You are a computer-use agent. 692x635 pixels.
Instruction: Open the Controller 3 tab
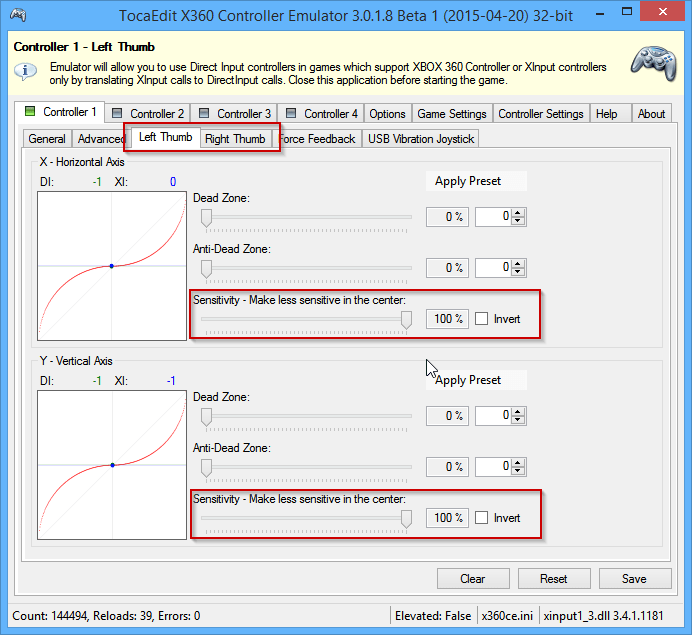click(x=235, y=113)
